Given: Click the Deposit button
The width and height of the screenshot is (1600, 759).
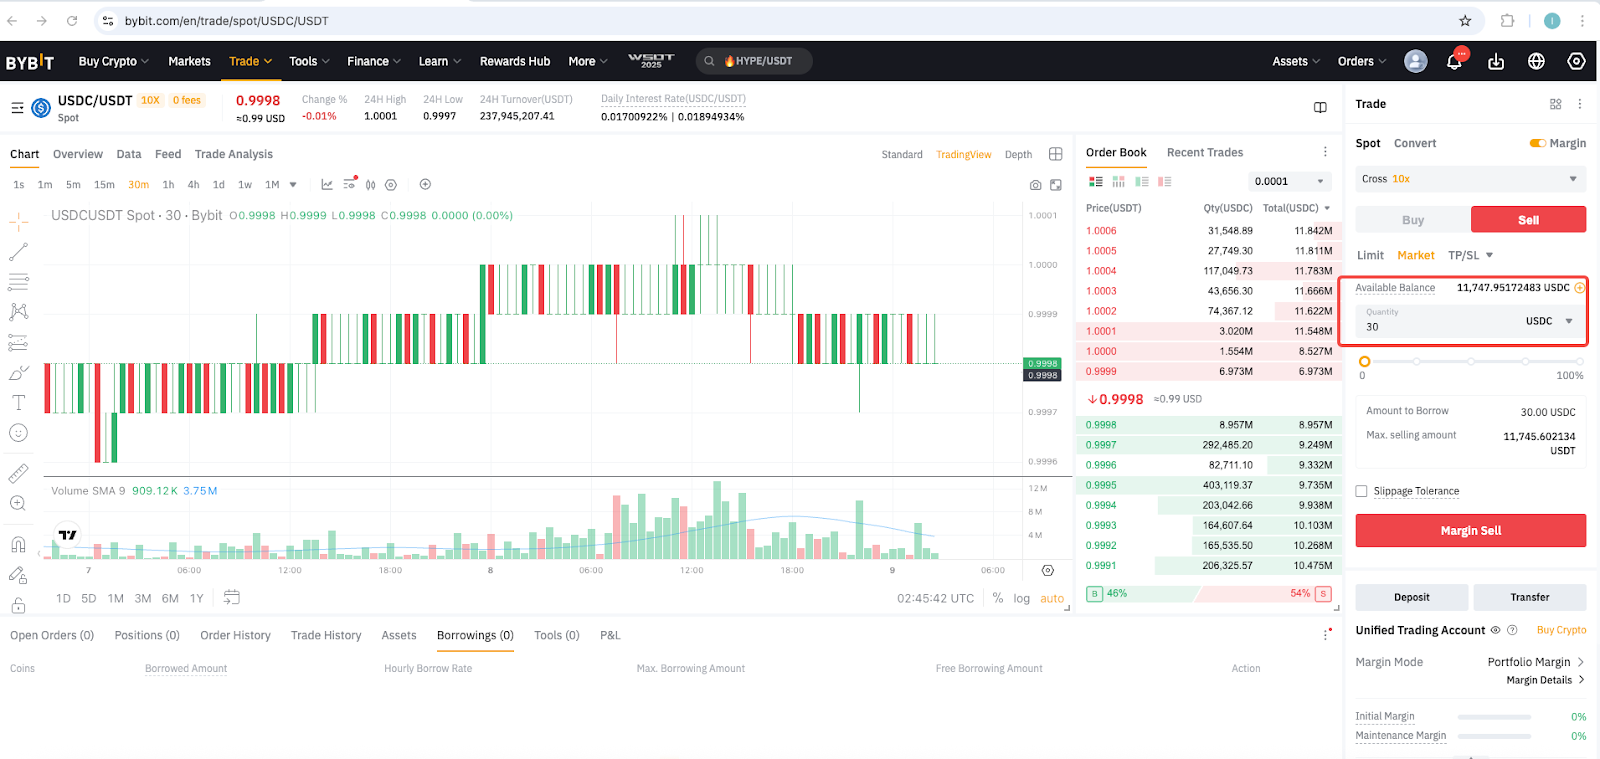Looking at the screenshot, I should point(1411,597).
